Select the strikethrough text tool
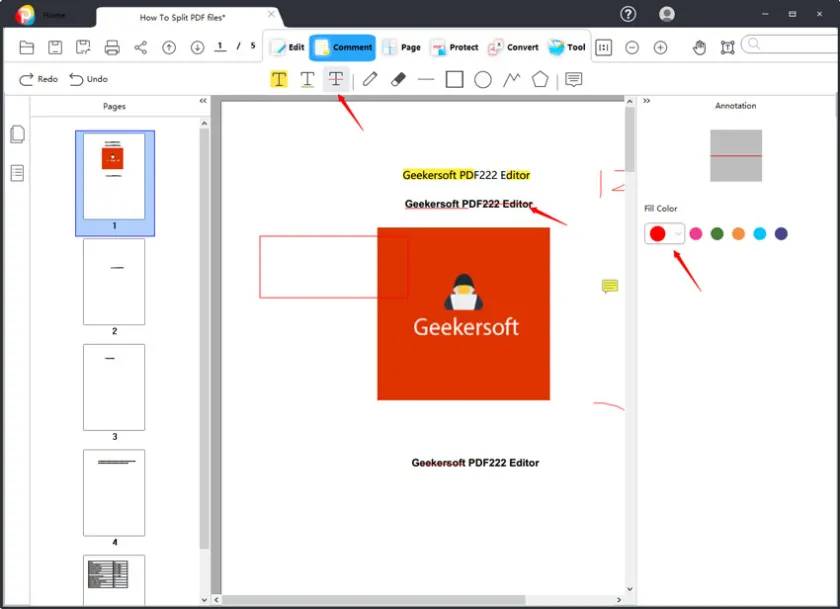Image resolution: width=840 pixels, height=609 pixels. click(337, 79)
